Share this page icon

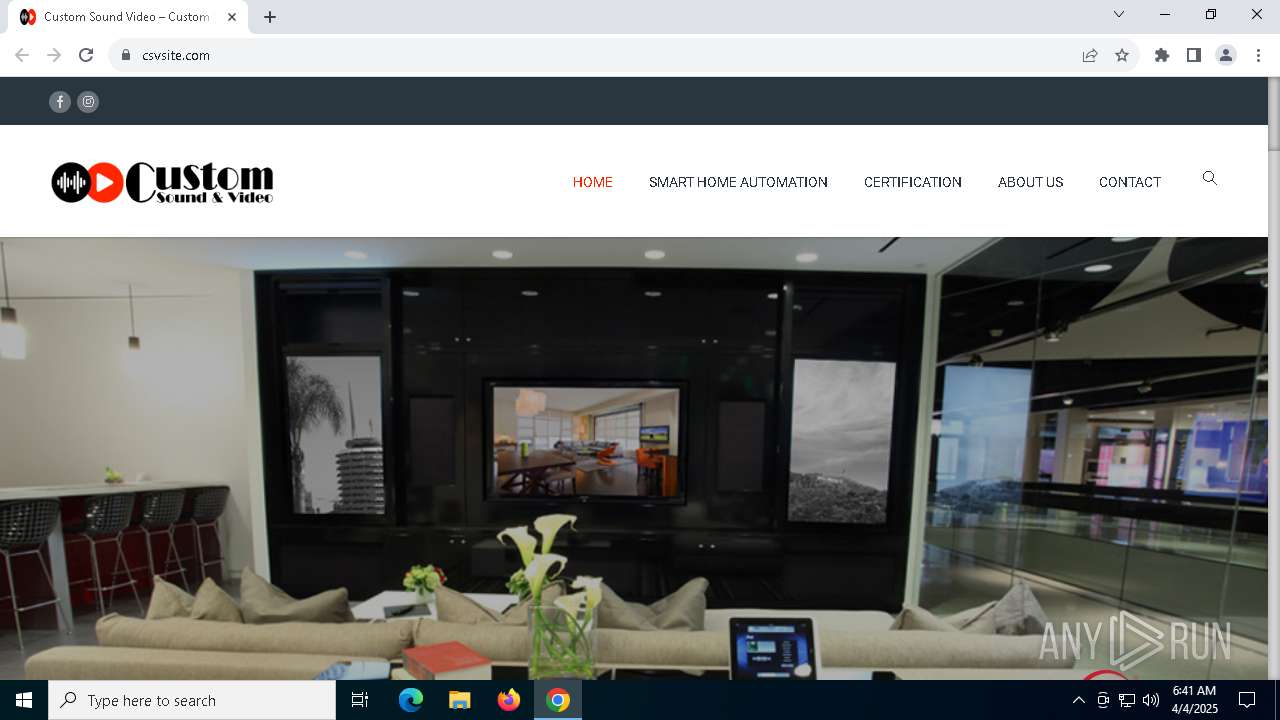(x=1090, y=55)
